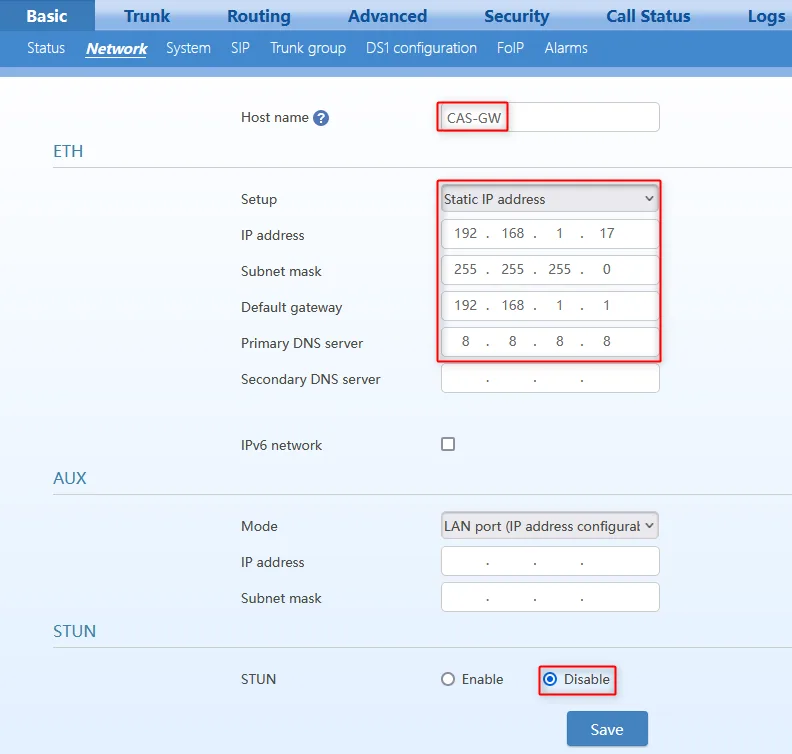Select the STUN Enable radio button
The image size is (792, 754).
click(x=448, y=679)
